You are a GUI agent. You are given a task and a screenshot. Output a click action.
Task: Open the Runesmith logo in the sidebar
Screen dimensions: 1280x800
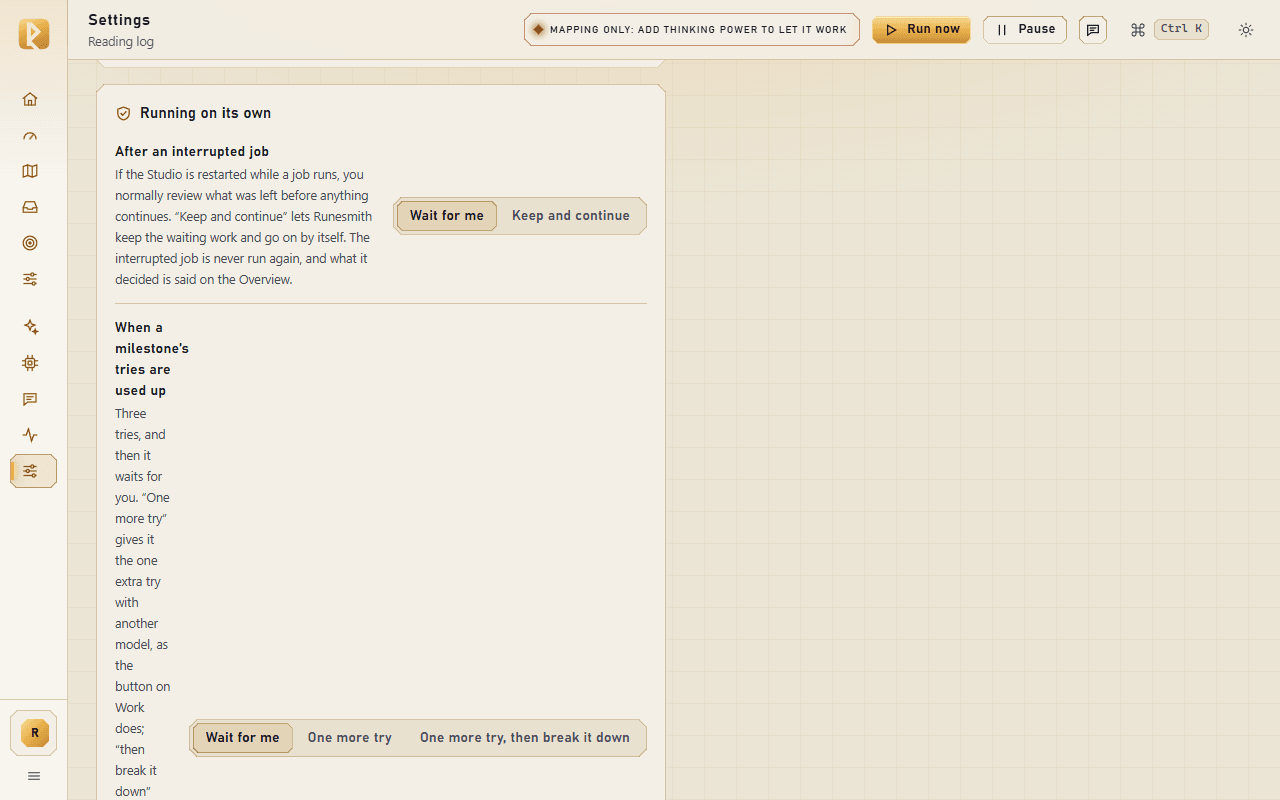point(33,34)
